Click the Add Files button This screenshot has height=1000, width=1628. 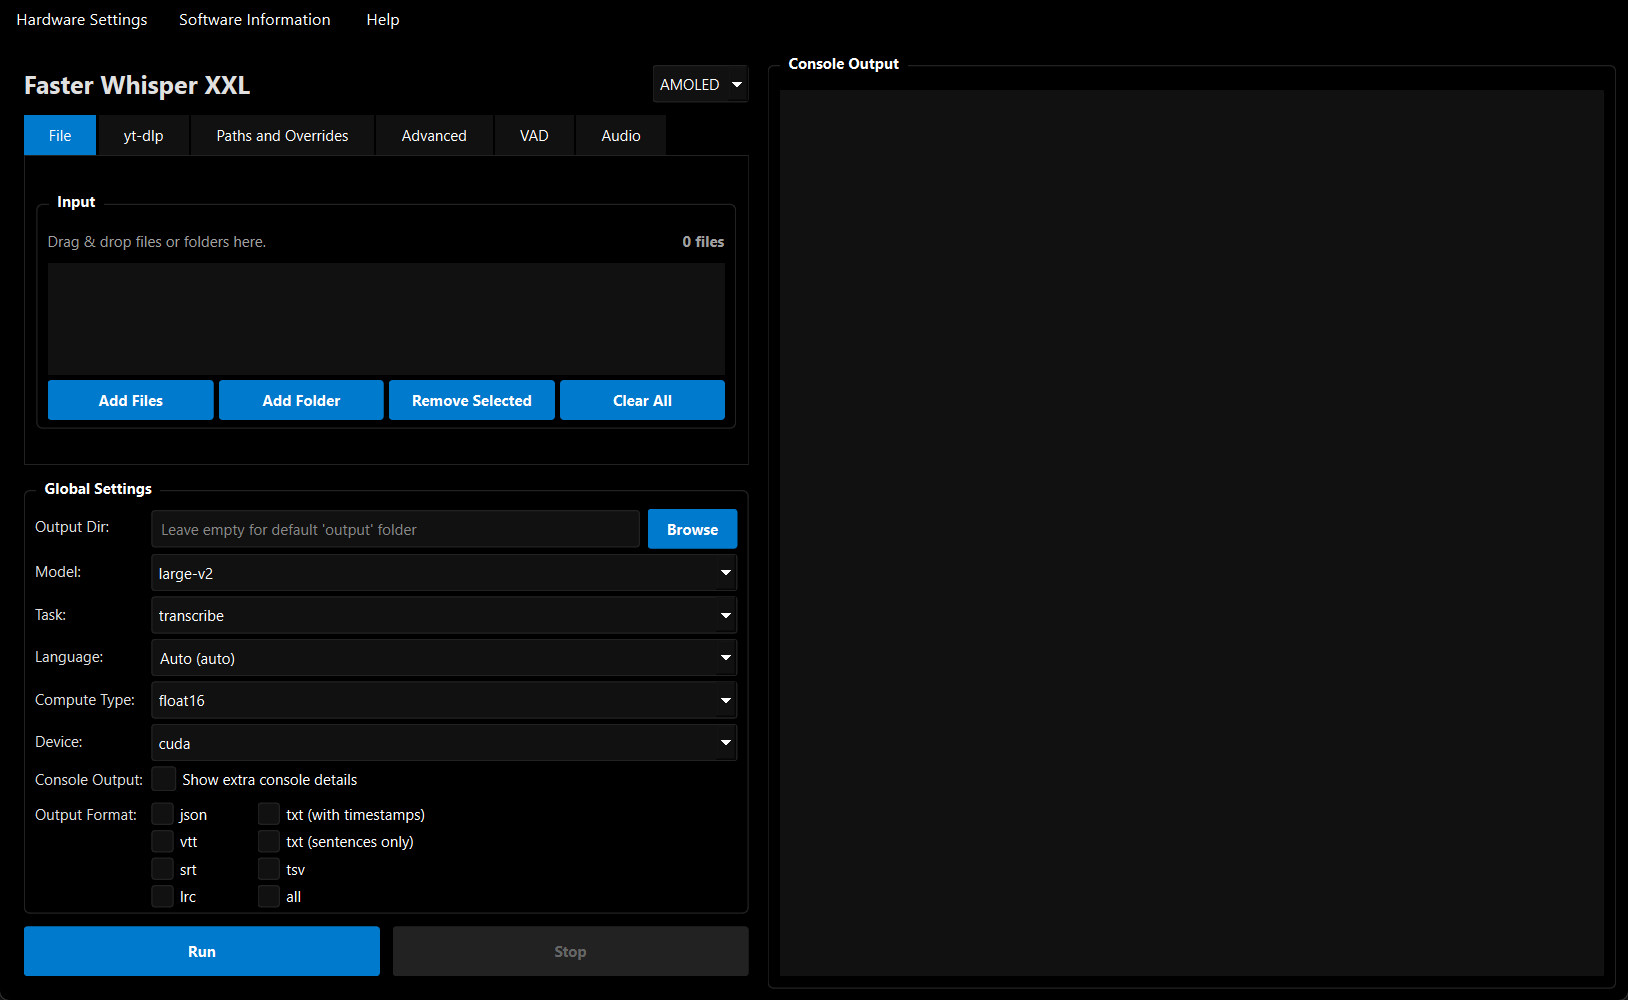[131, 400]
